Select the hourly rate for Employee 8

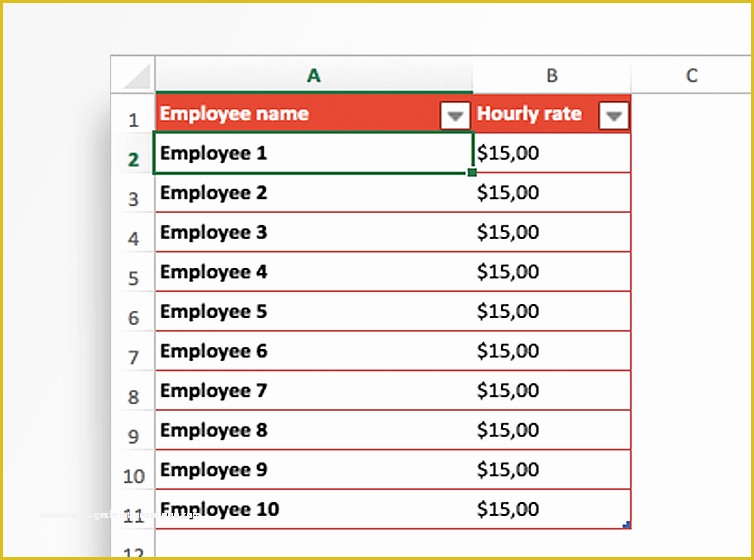[x=552, y=430]
